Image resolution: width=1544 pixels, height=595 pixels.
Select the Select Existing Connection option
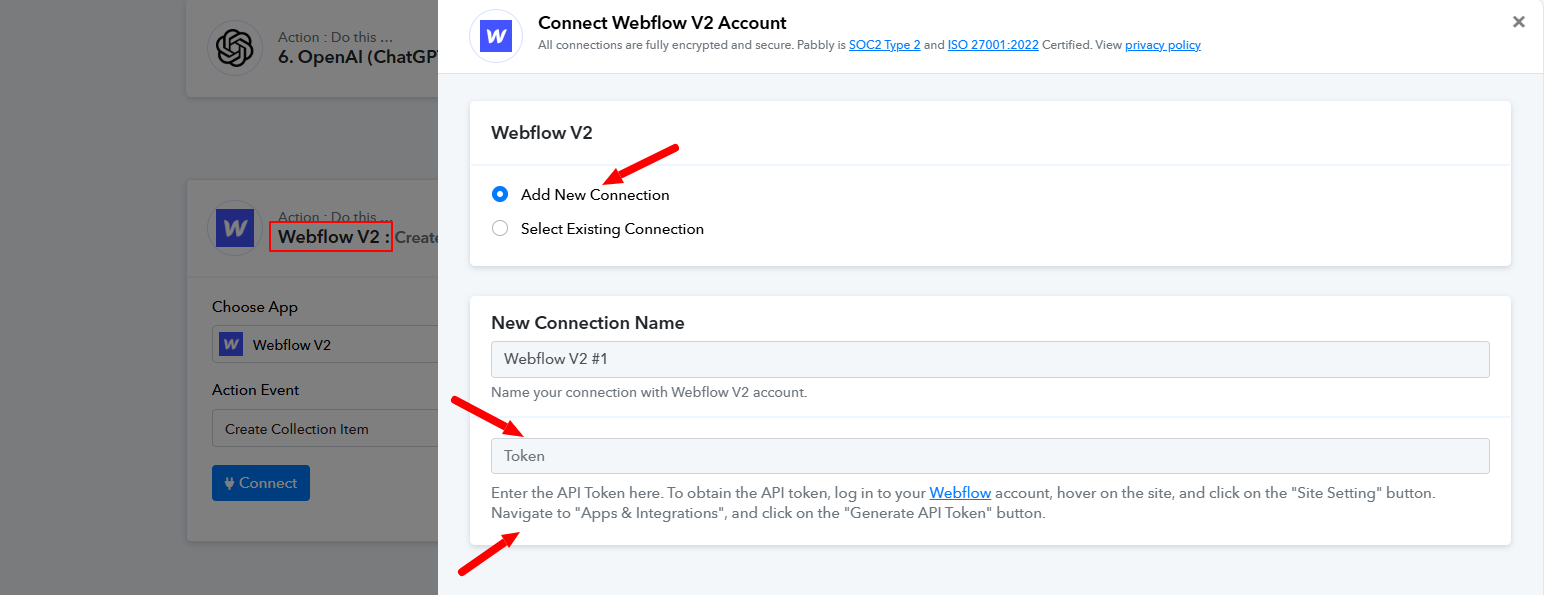(x=500, y=228)
